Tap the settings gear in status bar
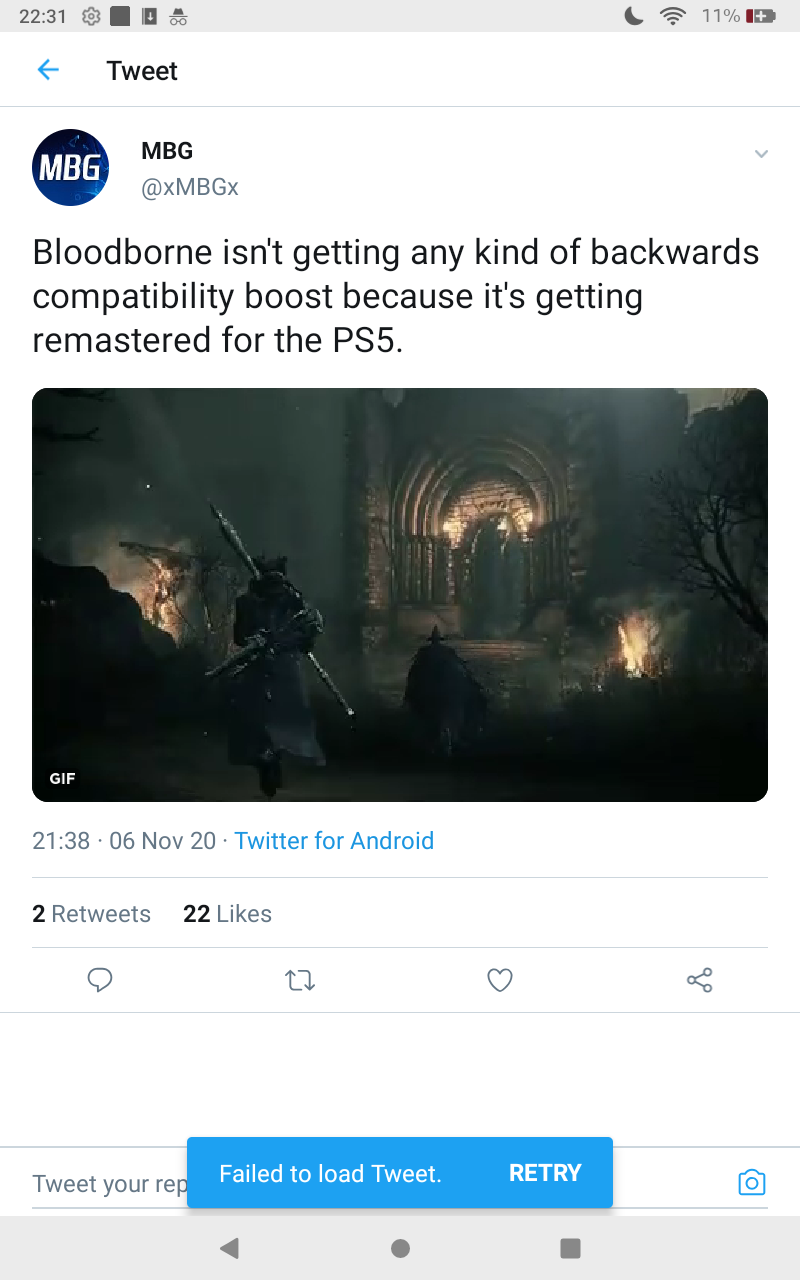Screen dimensions: 800x1280 coord(91,16)
